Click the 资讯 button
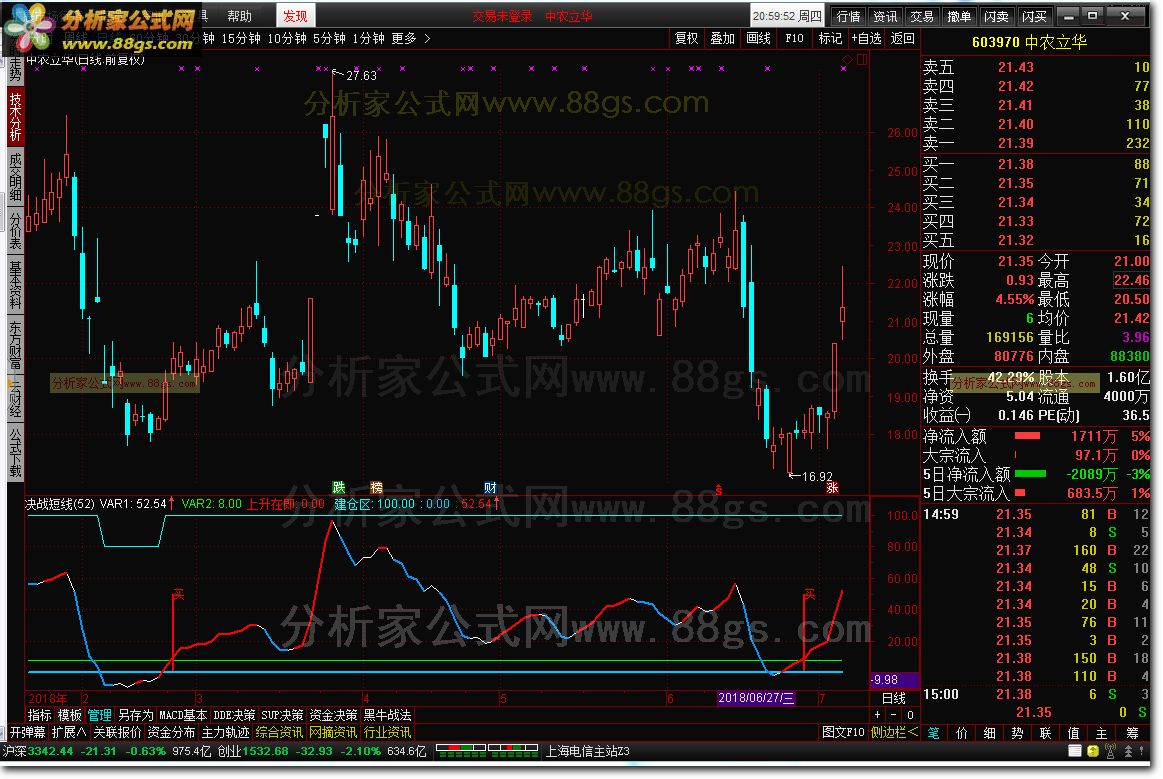 tap(885, 16)
